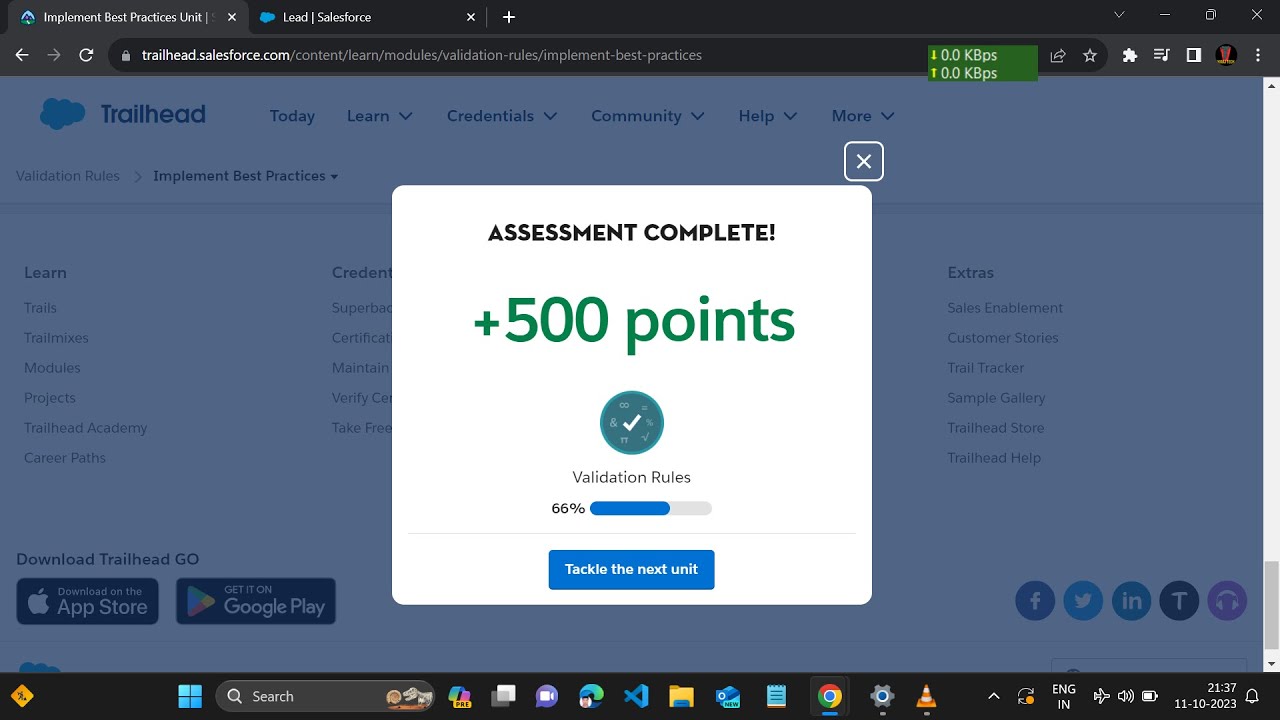This screenshot has height=720, width=1280.
Task: Open the Trailmixes footer link
Action: 56,338
